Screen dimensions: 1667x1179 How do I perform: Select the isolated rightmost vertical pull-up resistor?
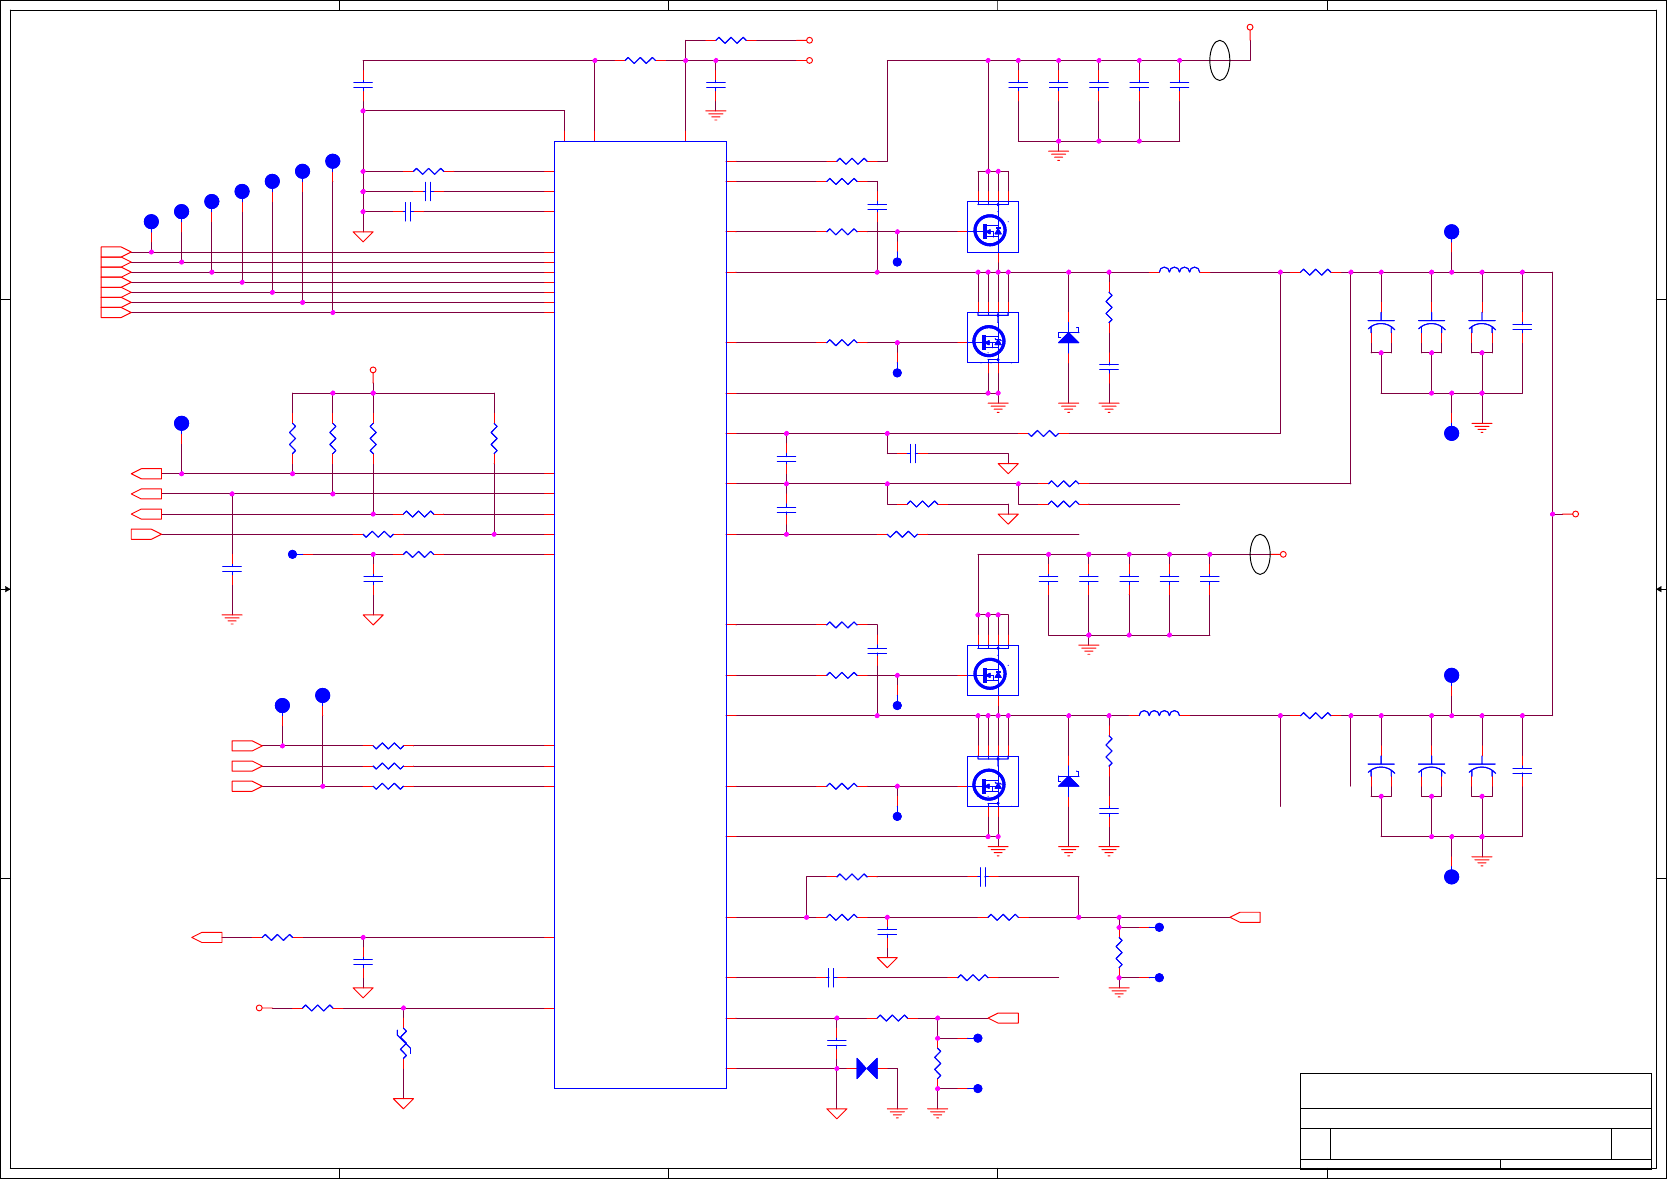click(x=494, y=438)
